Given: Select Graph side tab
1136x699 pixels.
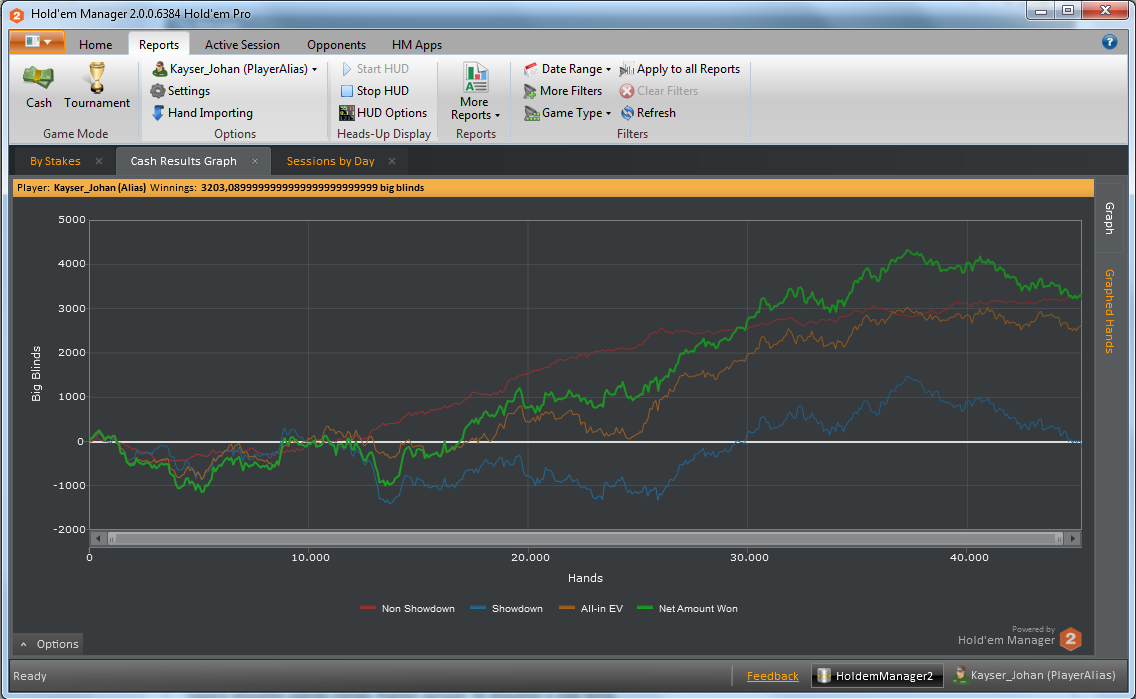Looking at the screenshot, I should (1109, 218).
